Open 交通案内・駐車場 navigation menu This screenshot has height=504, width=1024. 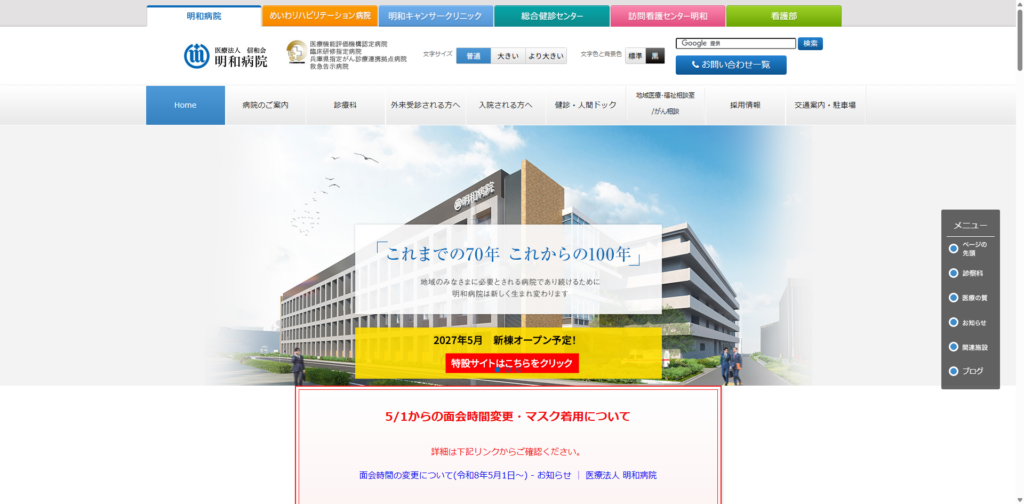pos(825,105)
